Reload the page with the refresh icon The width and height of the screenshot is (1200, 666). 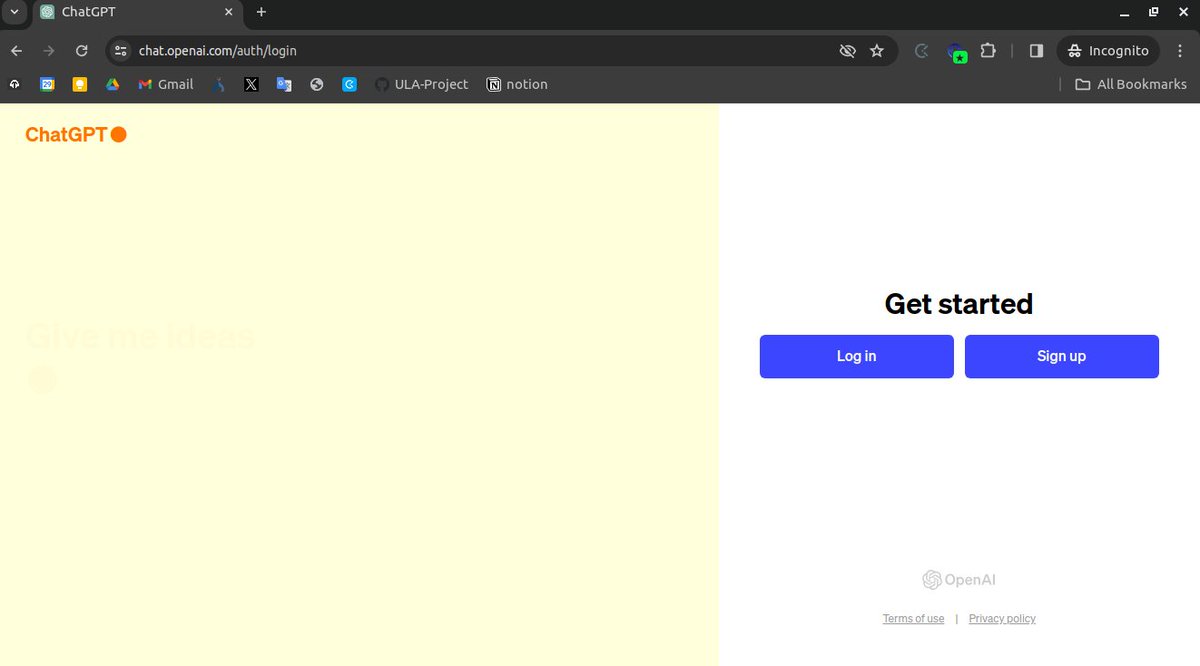pyautogui.click(x=82, y=50)
